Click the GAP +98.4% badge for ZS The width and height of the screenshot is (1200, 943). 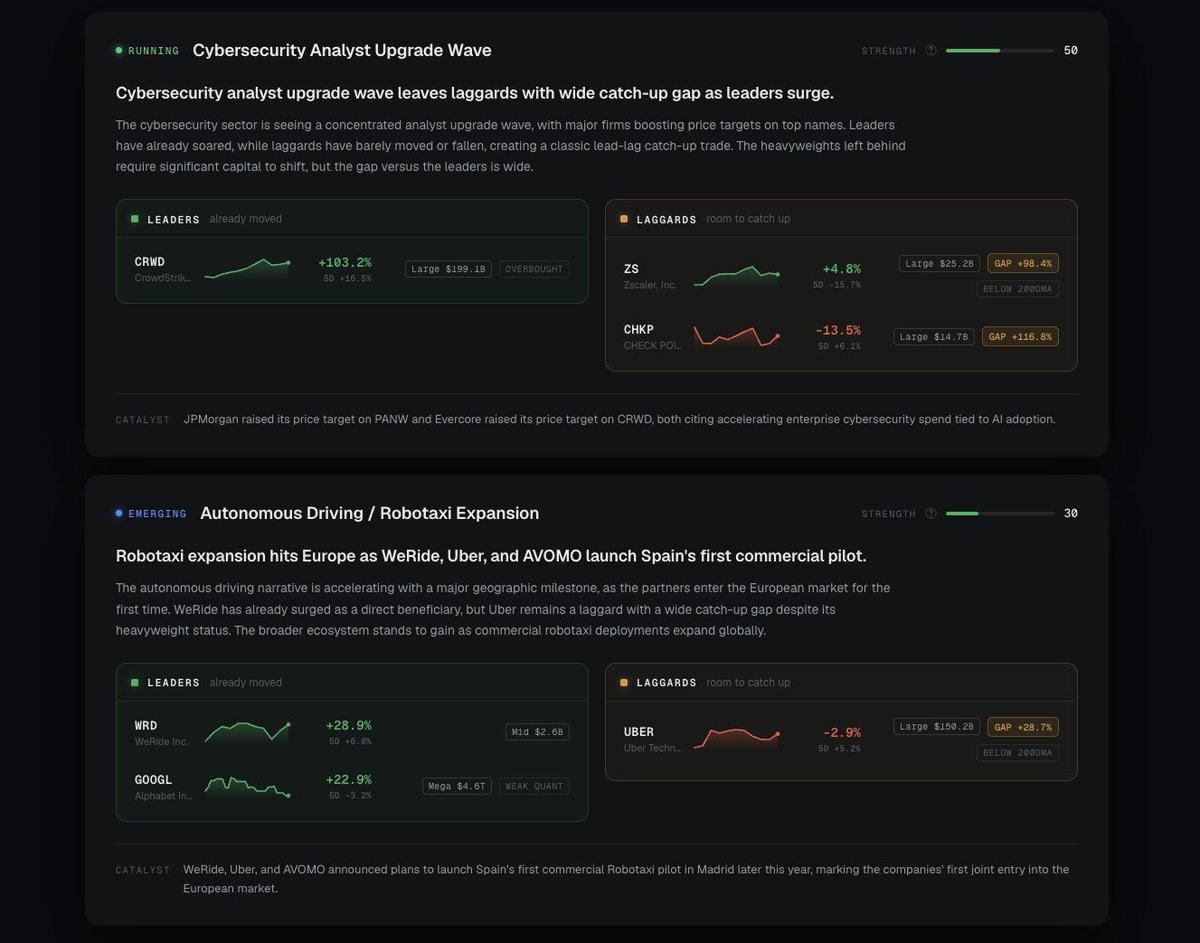tap(1022, 263)
